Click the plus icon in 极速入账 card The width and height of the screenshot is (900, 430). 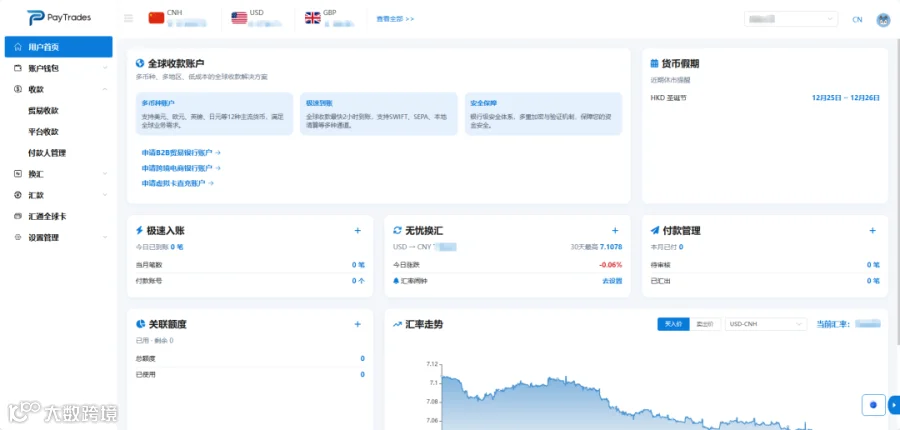358,231
